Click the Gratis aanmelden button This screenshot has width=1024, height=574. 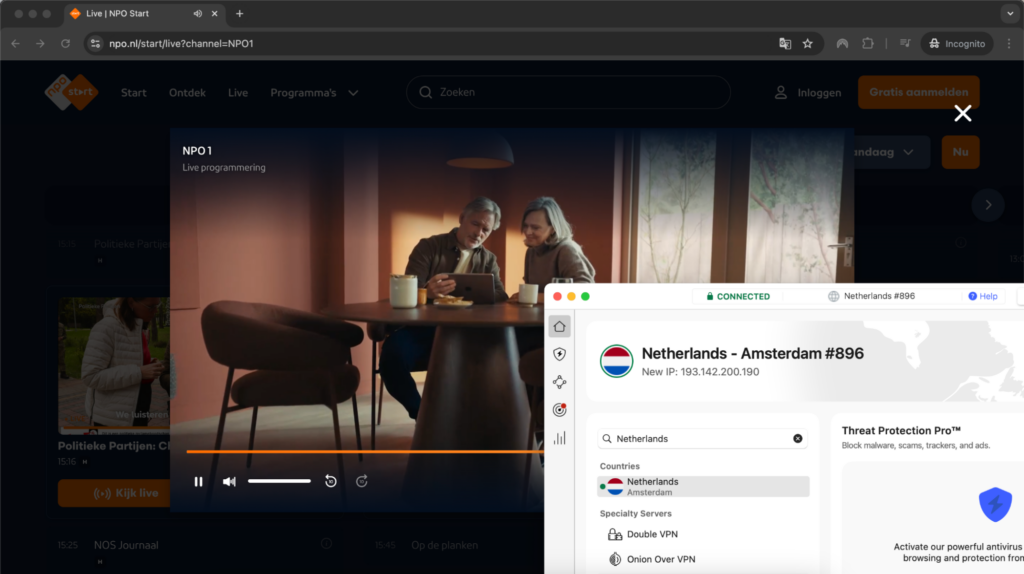pyautogui.click(x=918, y=92)
